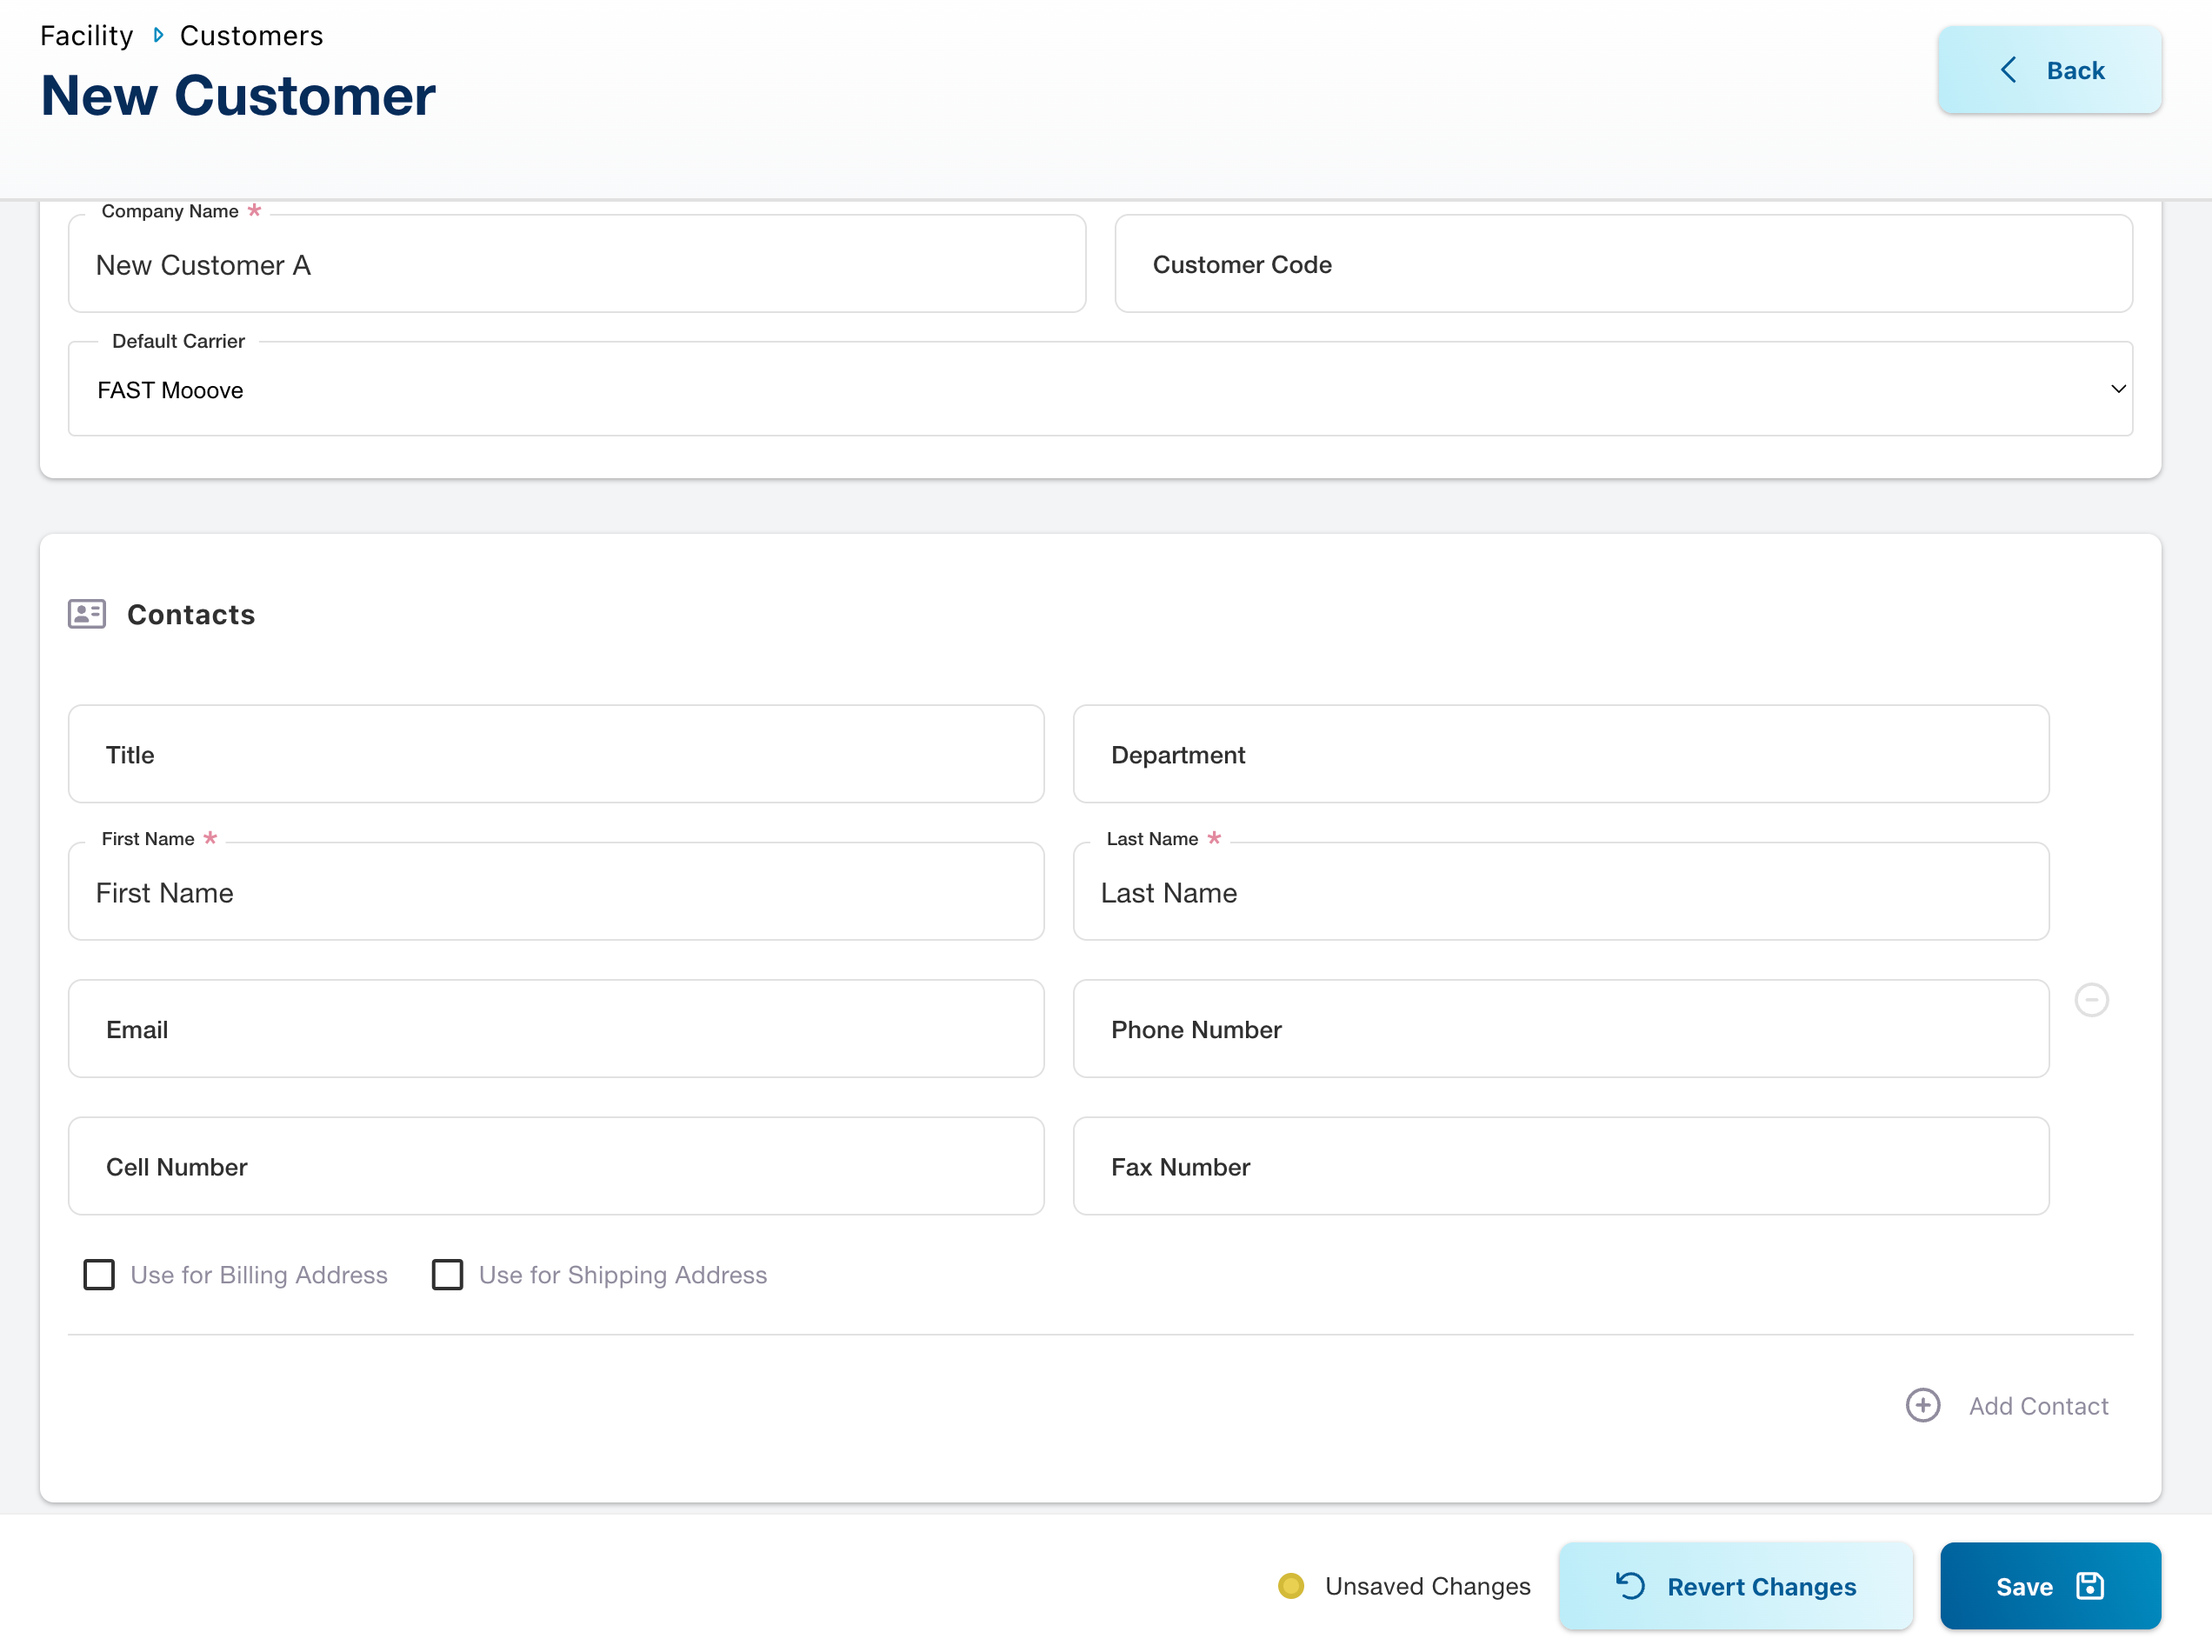
Task: Click the Back chevron icon
Action: point(2008,70)
